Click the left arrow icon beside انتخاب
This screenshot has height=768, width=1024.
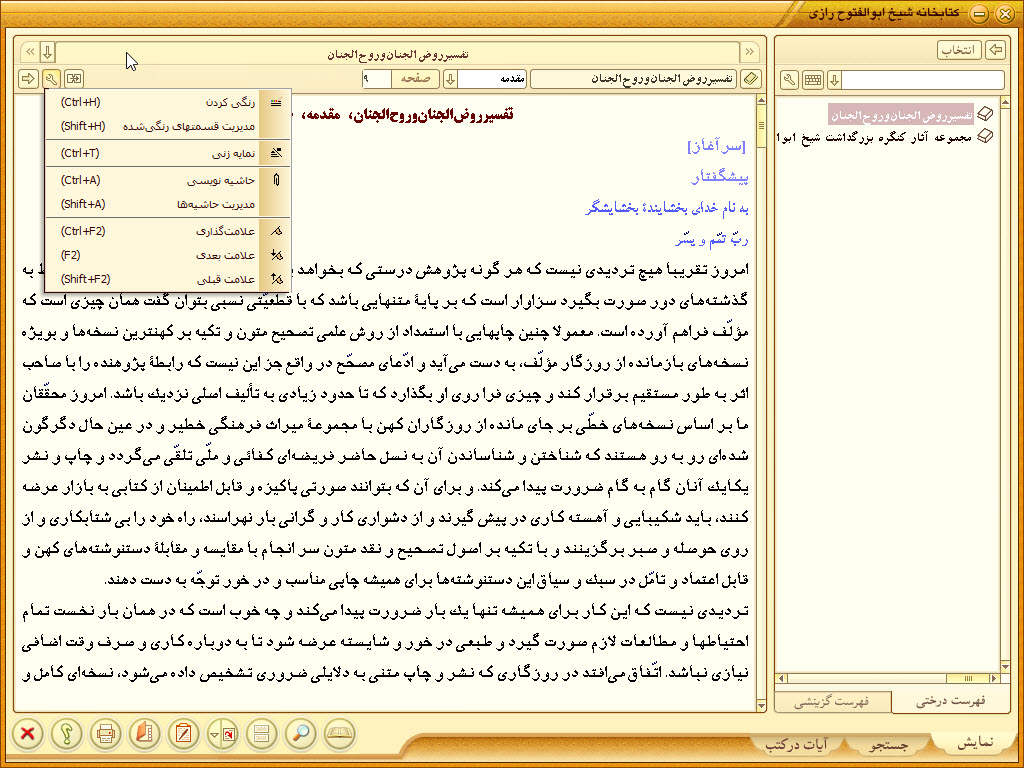click(x=995, y=50)
